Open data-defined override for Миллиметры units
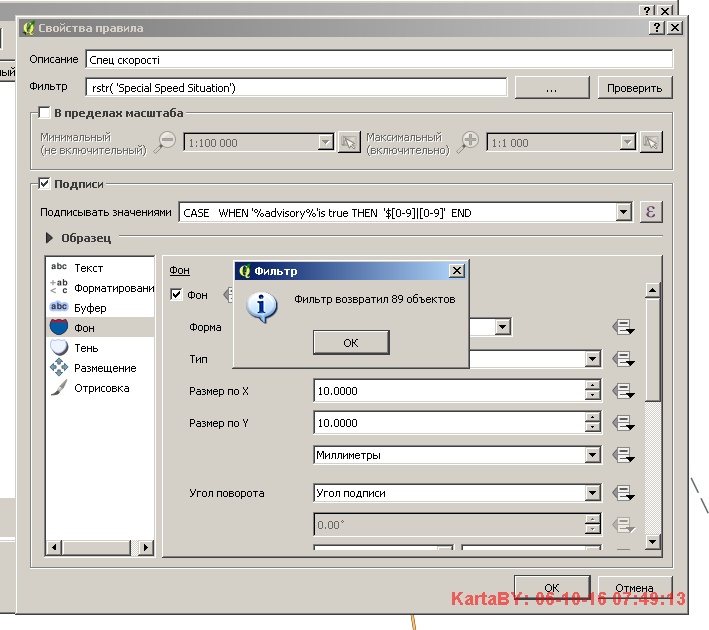This screenshot has height=630, width=709. 624,455
